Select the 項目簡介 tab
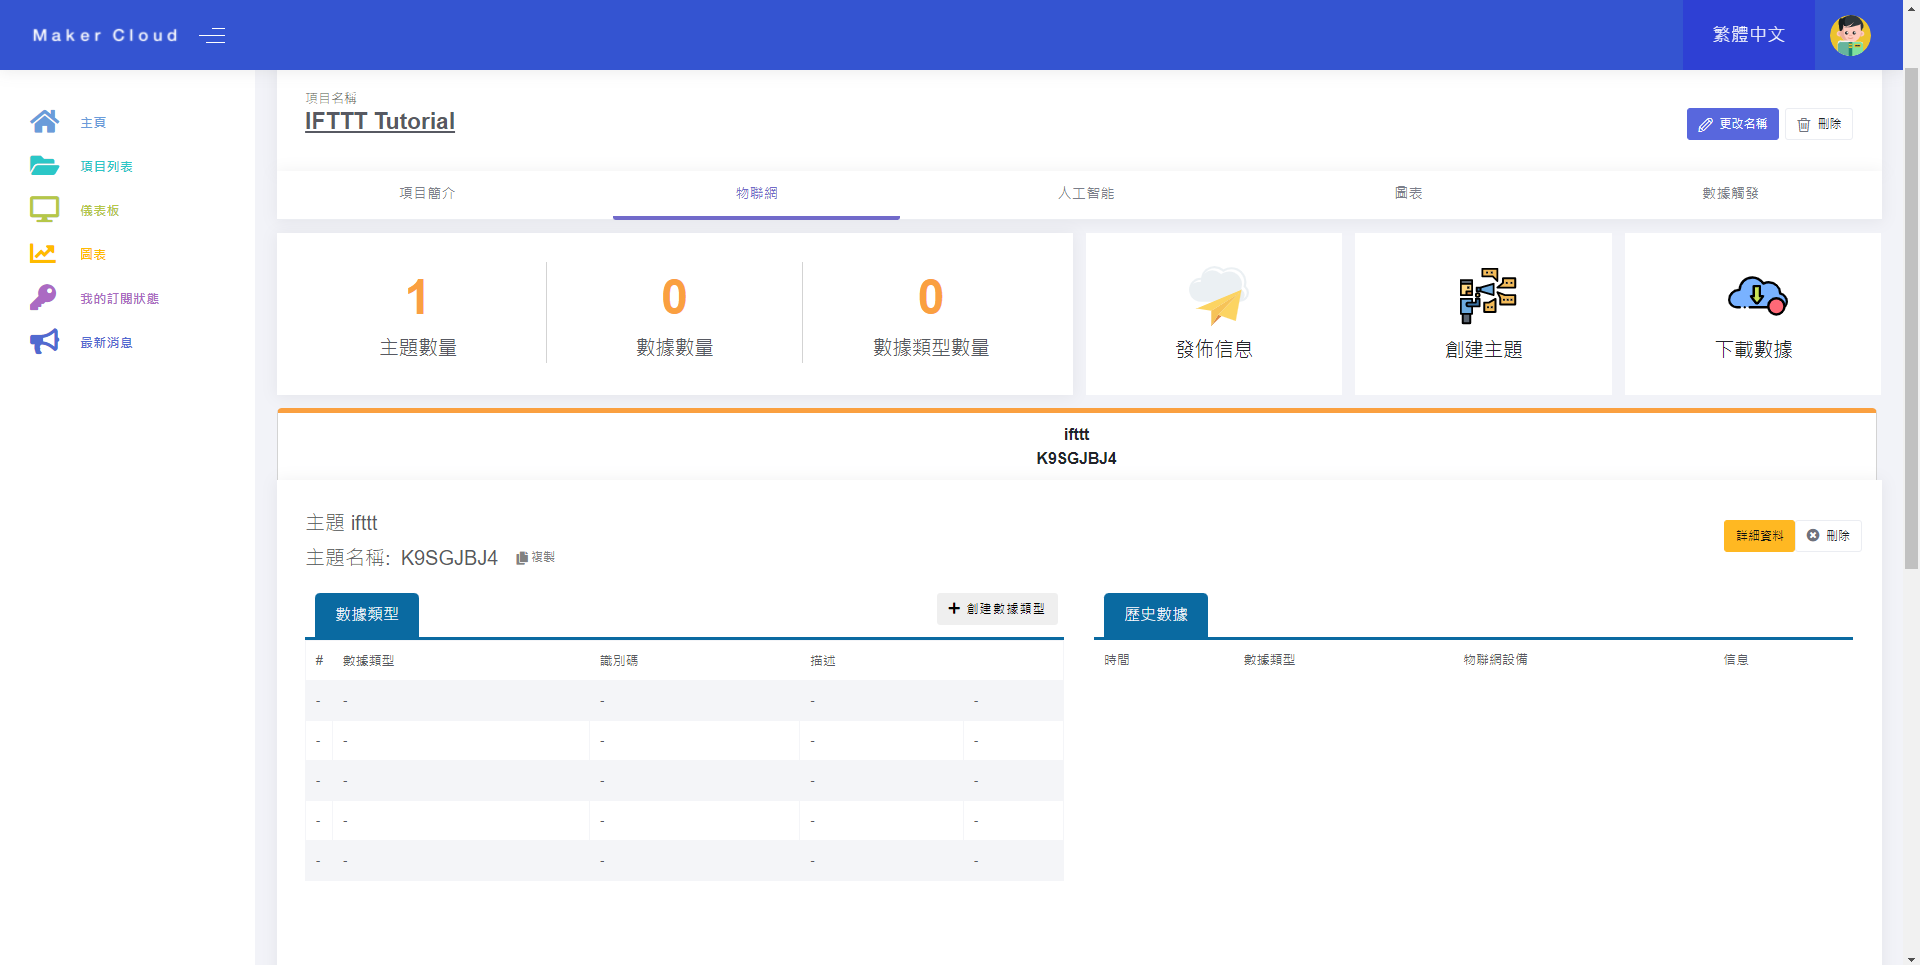The height and width of the screenshot is (965, 1920). pos(427,193)
